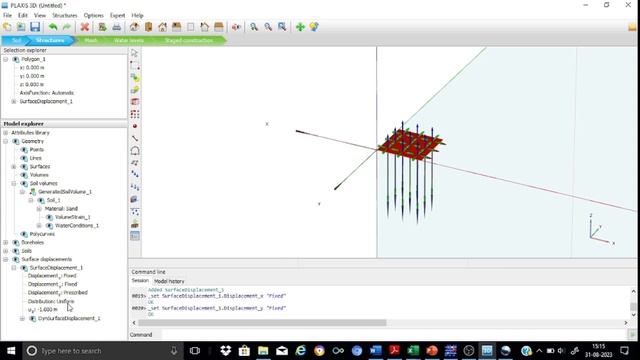Click the red dot create point tool

[135, 126]
